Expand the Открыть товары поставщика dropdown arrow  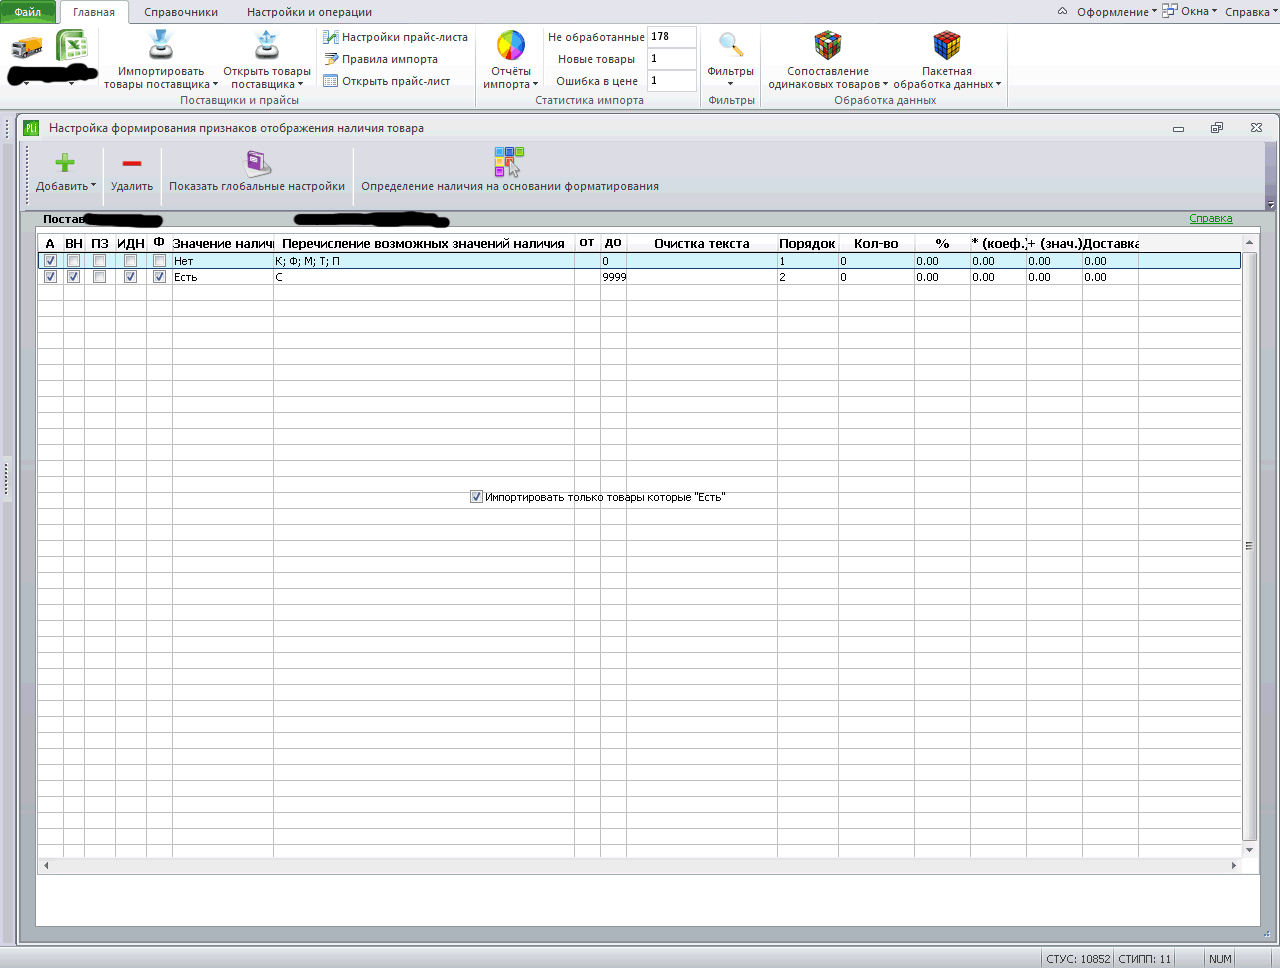tap(300, 85)
